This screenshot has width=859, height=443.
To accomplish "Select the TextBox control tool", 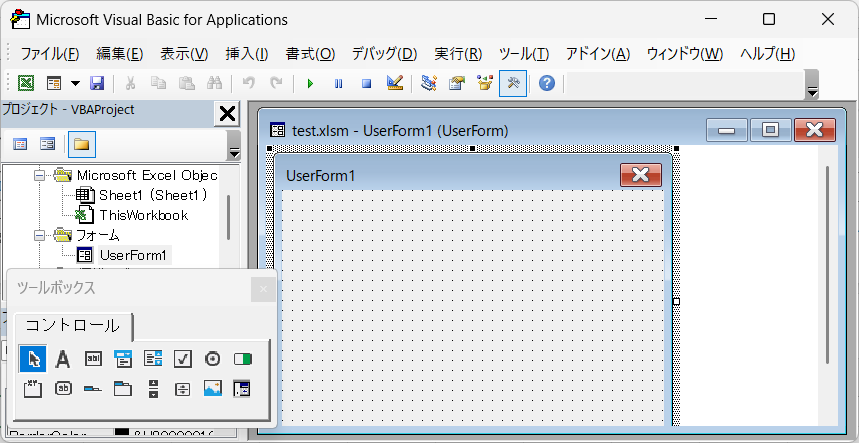I will click(x=93, y=359).
